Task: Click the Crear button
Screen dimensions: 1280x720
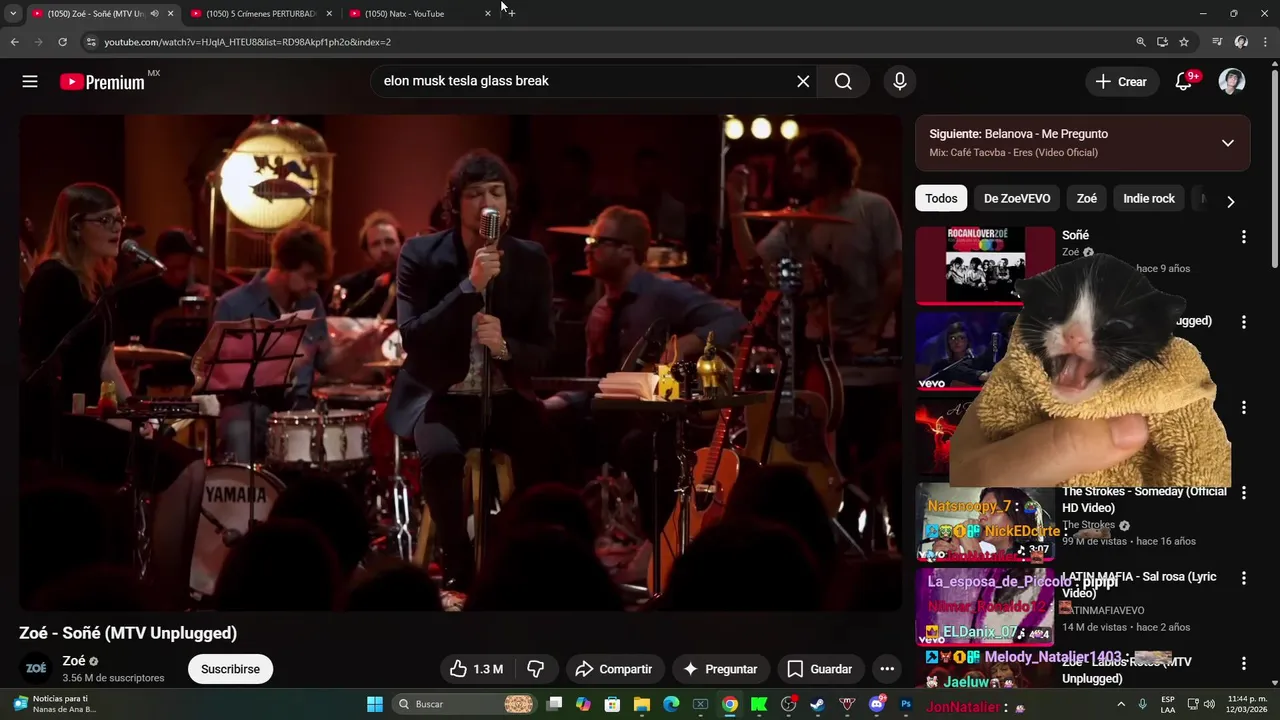Action: 1121,82
